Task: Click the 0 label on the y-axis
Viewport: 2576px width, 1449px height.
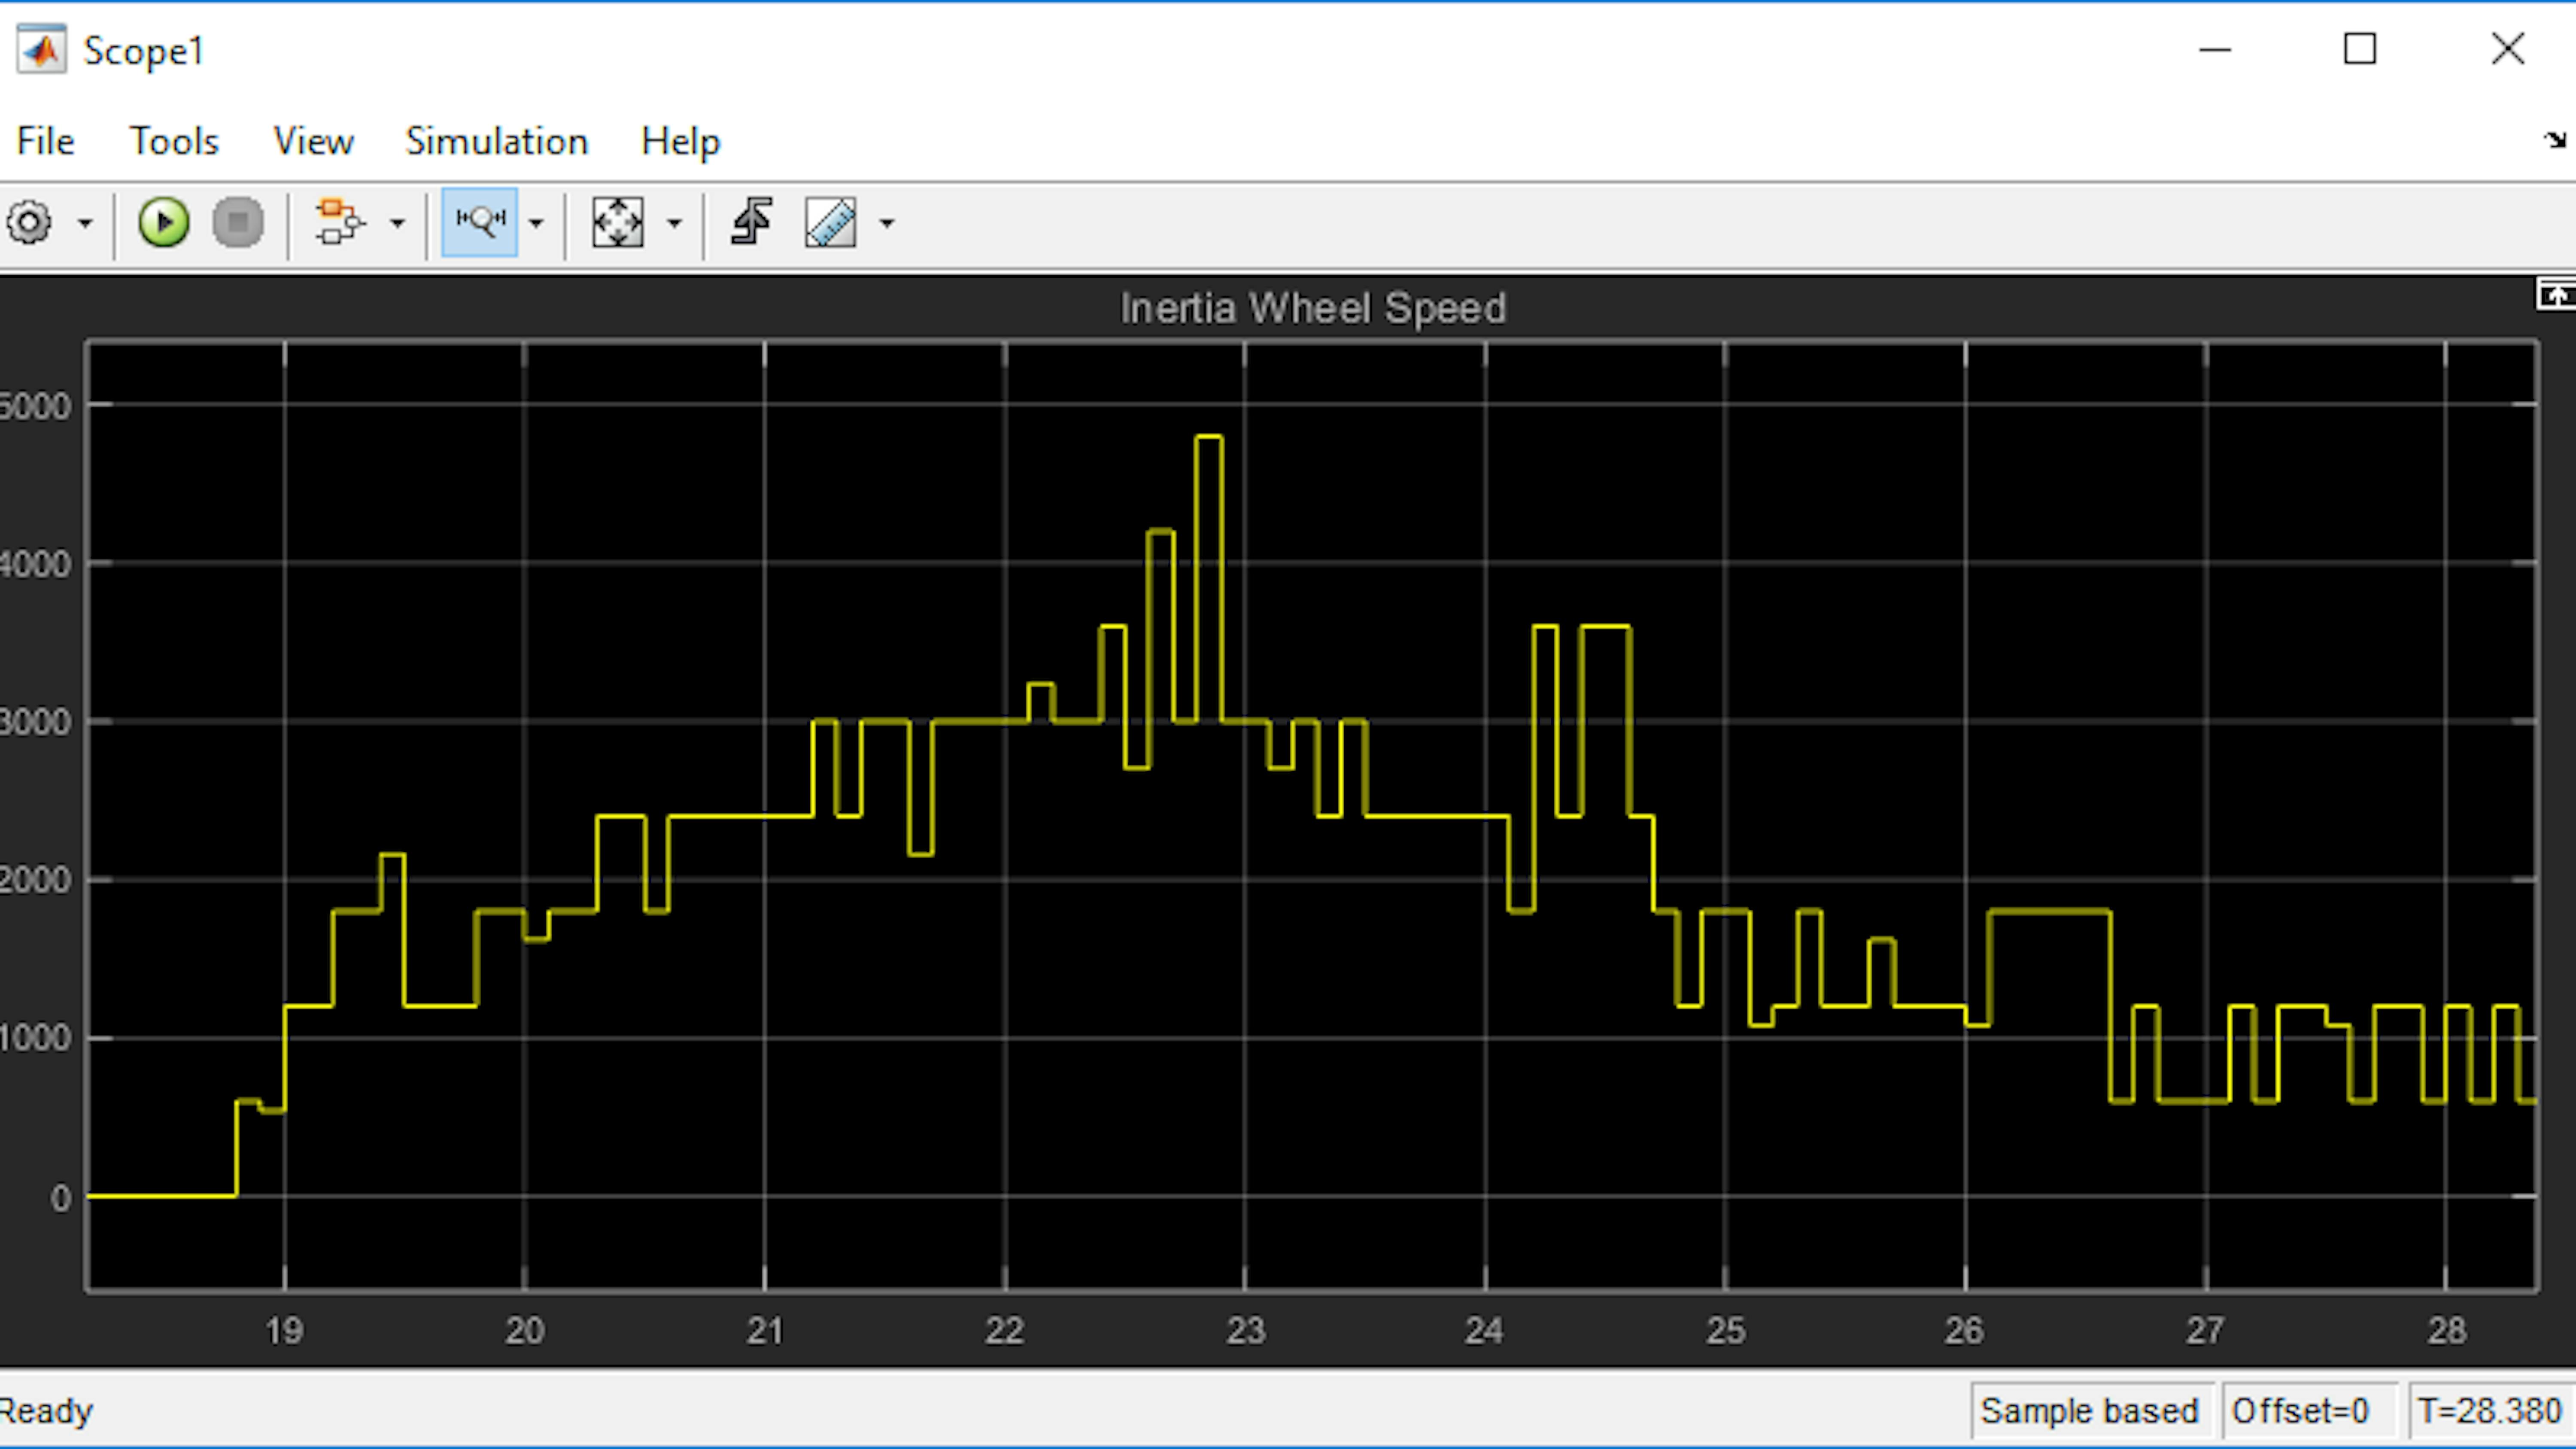Action: tap(61, 1198)
